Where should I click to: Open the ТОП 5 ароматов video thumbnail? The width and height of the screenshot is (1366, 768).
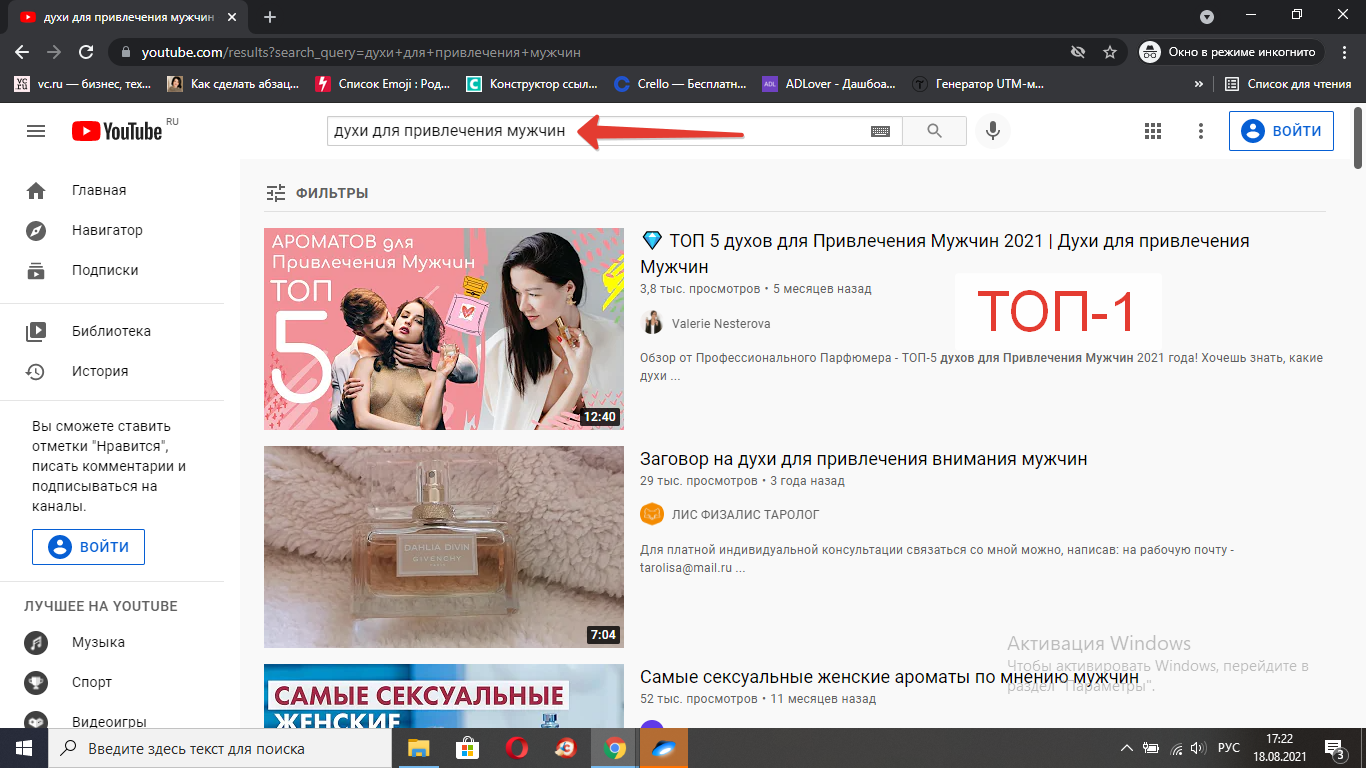444,329
